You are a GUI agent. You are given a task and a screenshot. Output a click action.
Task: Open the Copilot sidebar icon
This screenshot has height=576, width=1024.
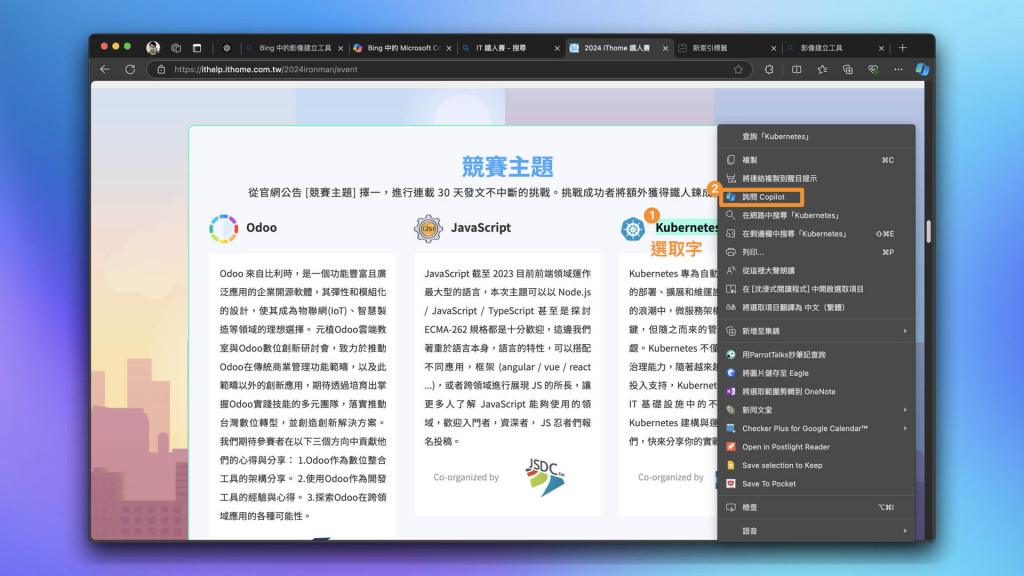[922, 69]
